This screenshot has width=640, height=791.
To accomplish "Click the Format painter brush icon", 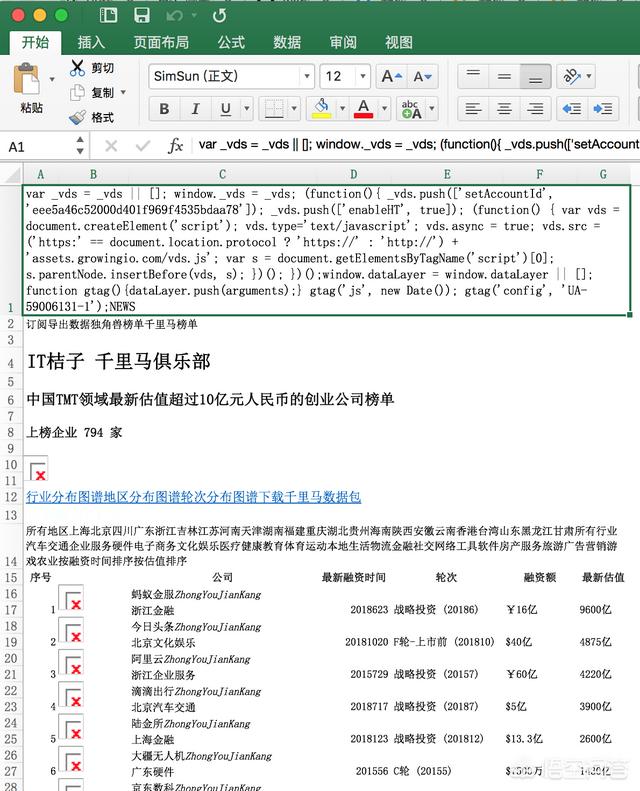I will pos(77,117).
